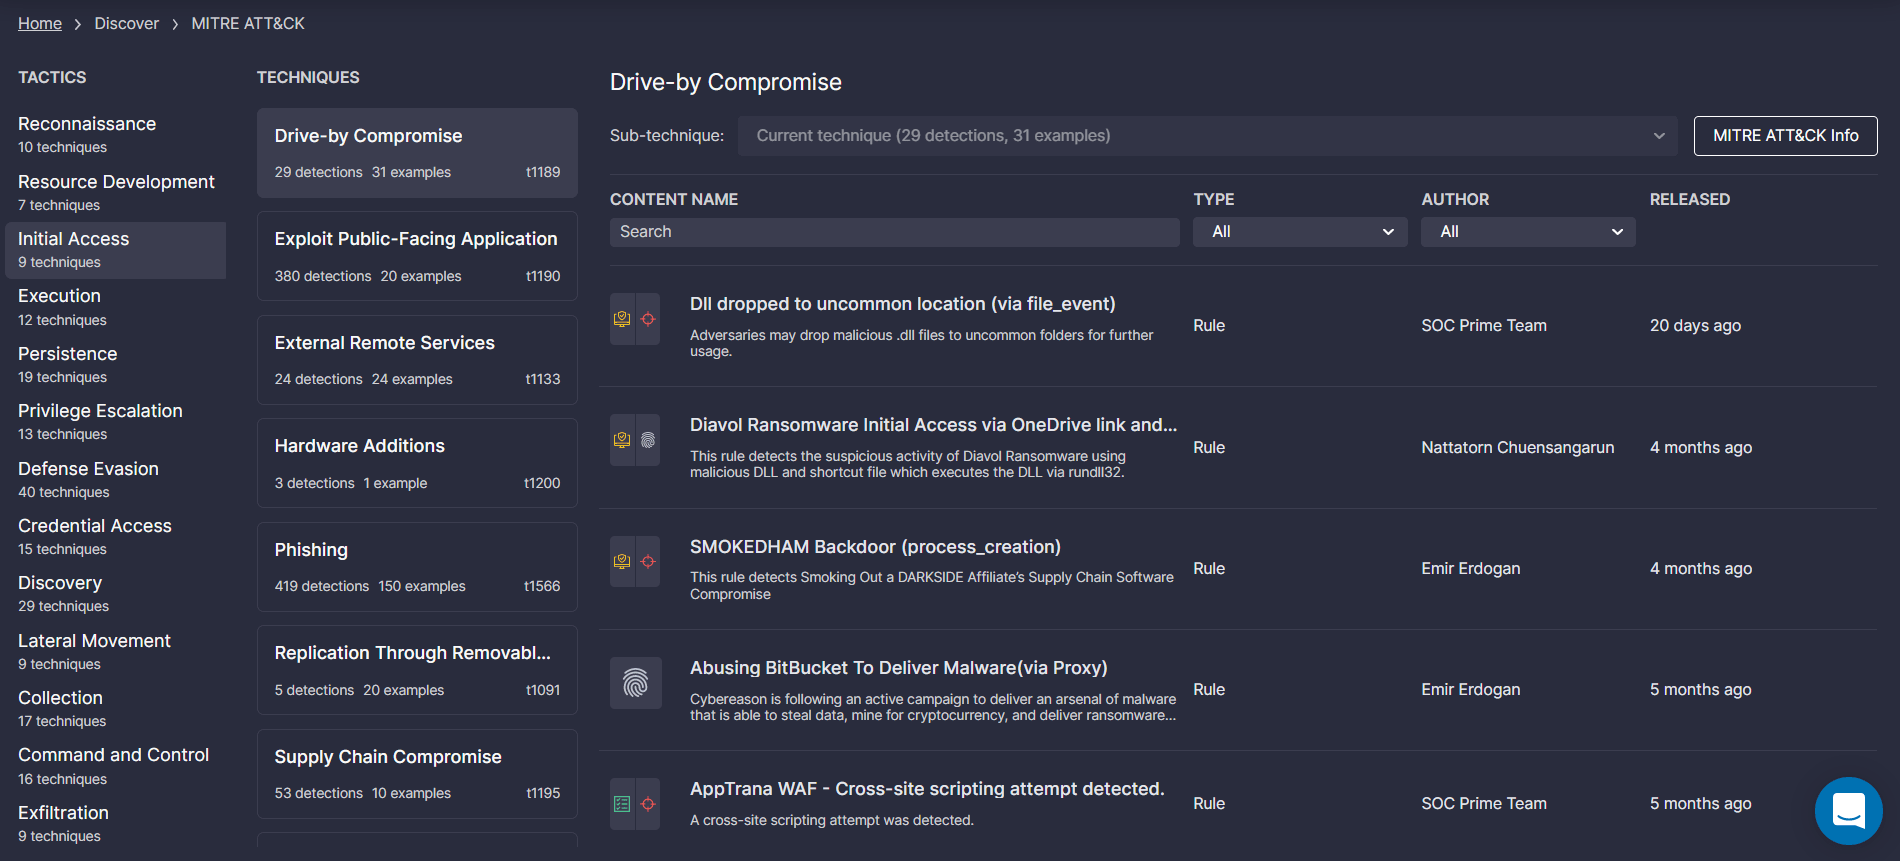
Task: Click yellow monitor-shield icon on Dll dropped row
Action: click(622, 319)
